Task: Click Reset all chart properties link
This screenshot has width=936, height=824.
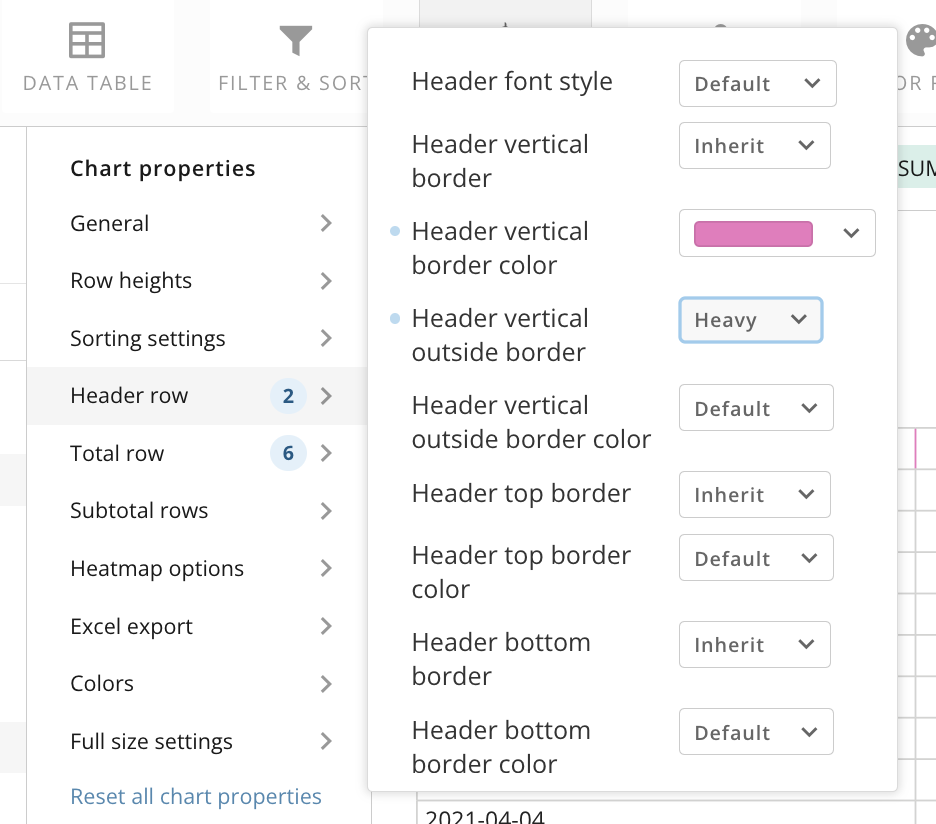Action: 196,797
